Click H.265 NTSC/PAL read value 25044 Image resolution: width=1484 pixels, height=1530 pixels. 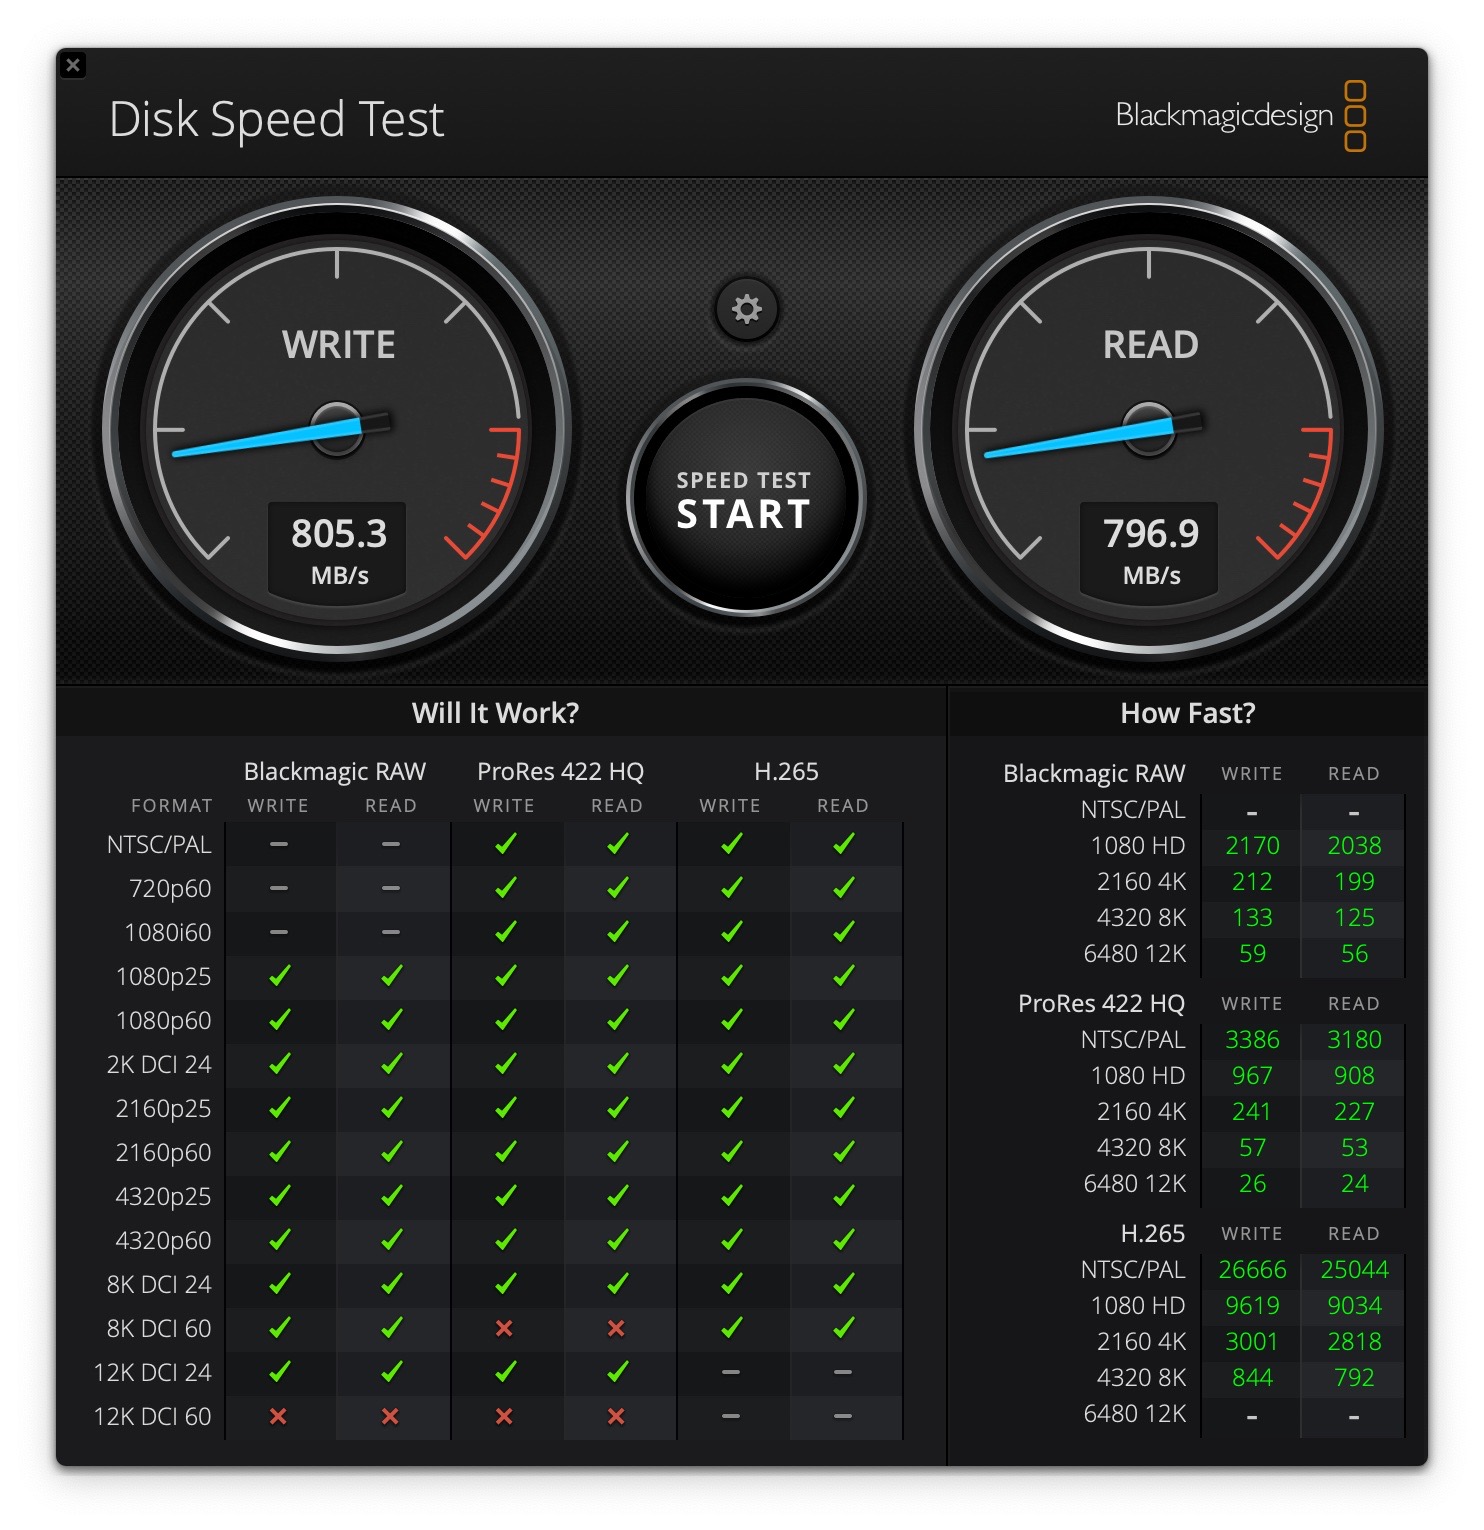(1354, 1270)
